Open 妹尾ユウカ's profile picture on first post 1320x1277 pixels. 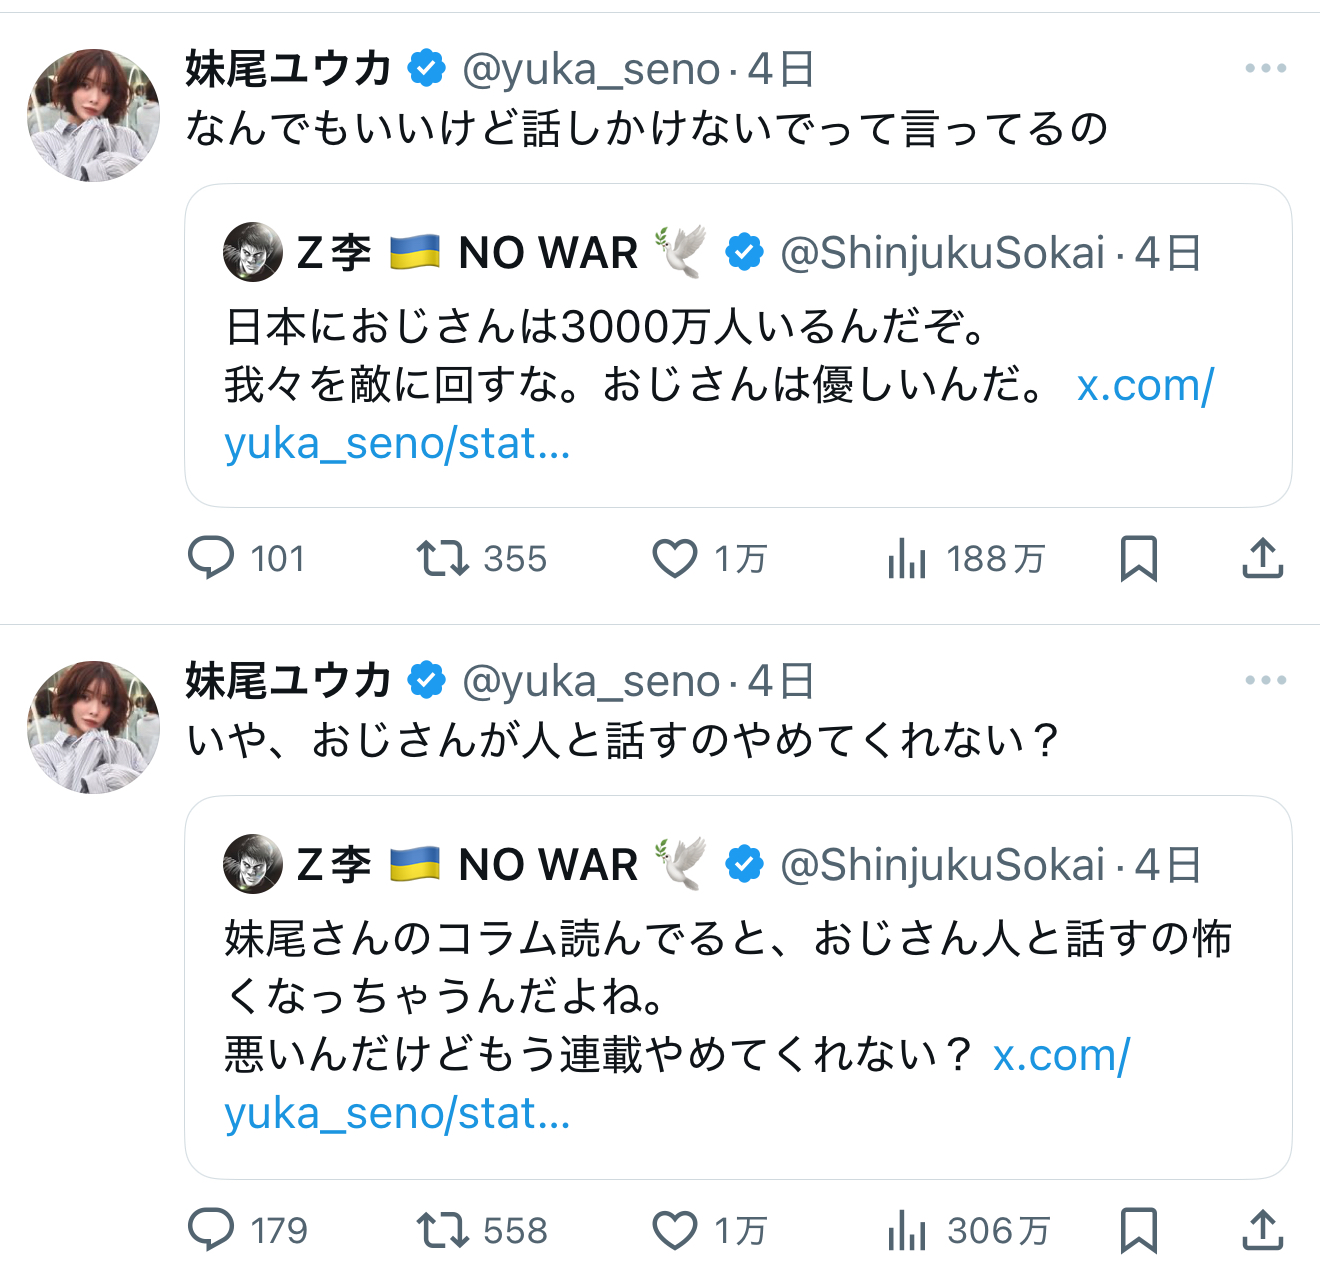pos(93,115)
